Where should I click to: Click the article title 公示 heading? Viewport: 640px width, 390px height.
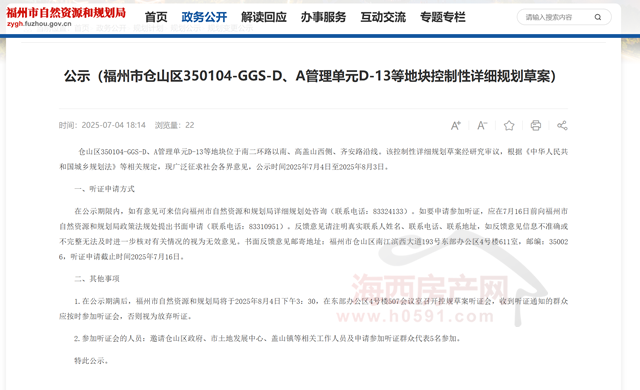[310, 76]
